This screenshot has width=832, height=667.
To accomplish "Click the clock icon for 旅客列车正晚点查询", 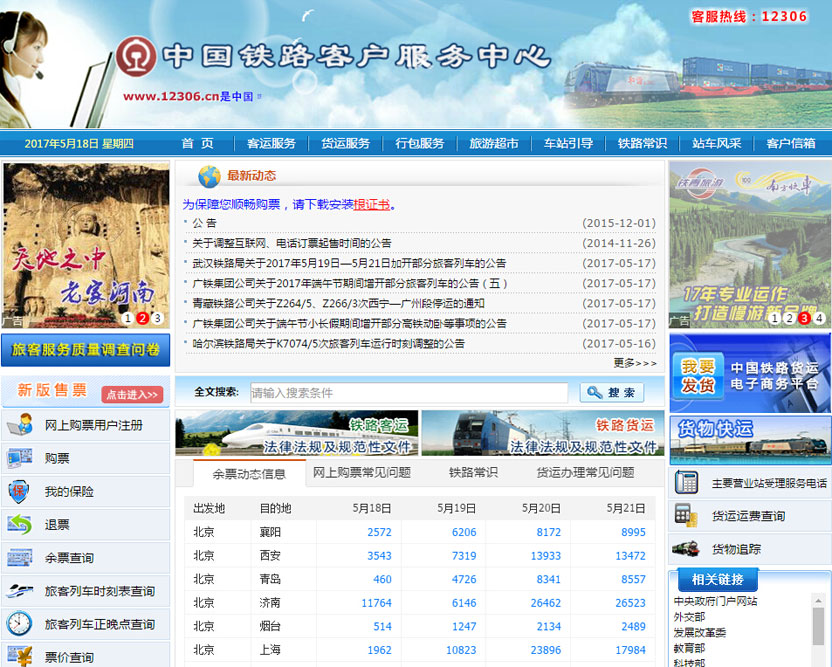I will (20, 623).
